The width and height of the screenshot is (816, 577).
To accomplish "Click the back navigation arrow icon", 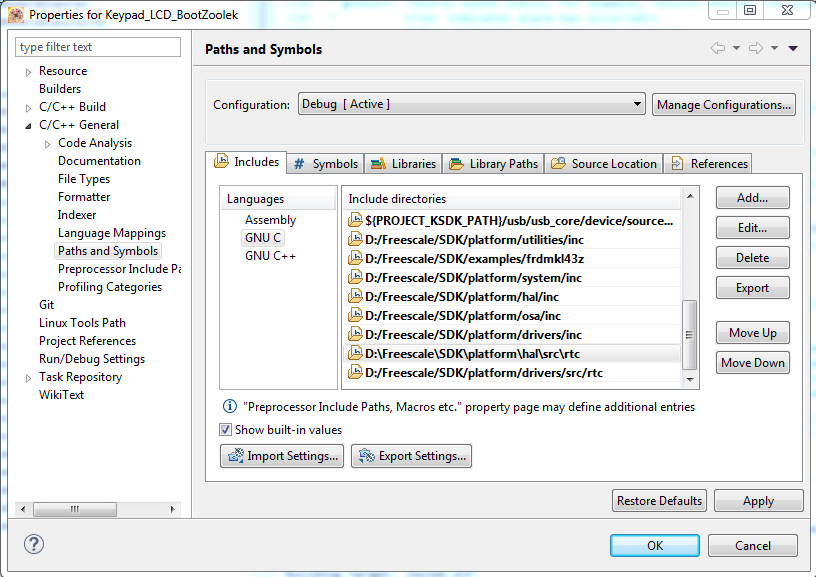I will point(718,48).
